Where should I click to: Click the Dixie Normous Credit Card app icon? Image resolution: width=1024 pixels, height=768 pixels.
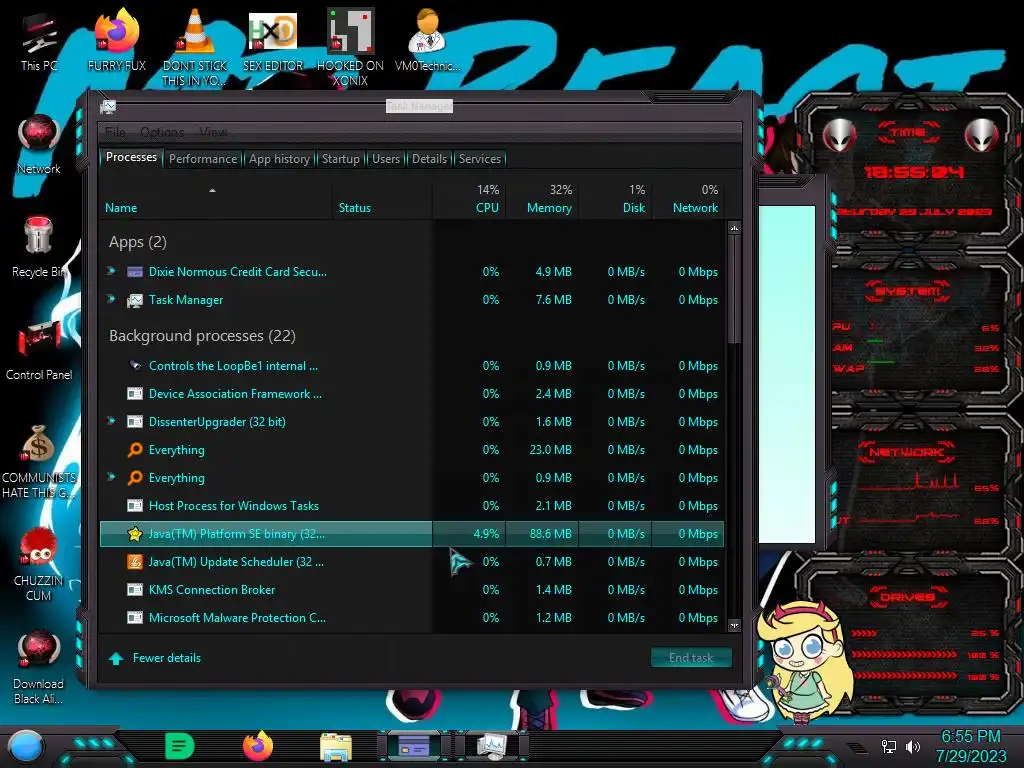(135, 272)
